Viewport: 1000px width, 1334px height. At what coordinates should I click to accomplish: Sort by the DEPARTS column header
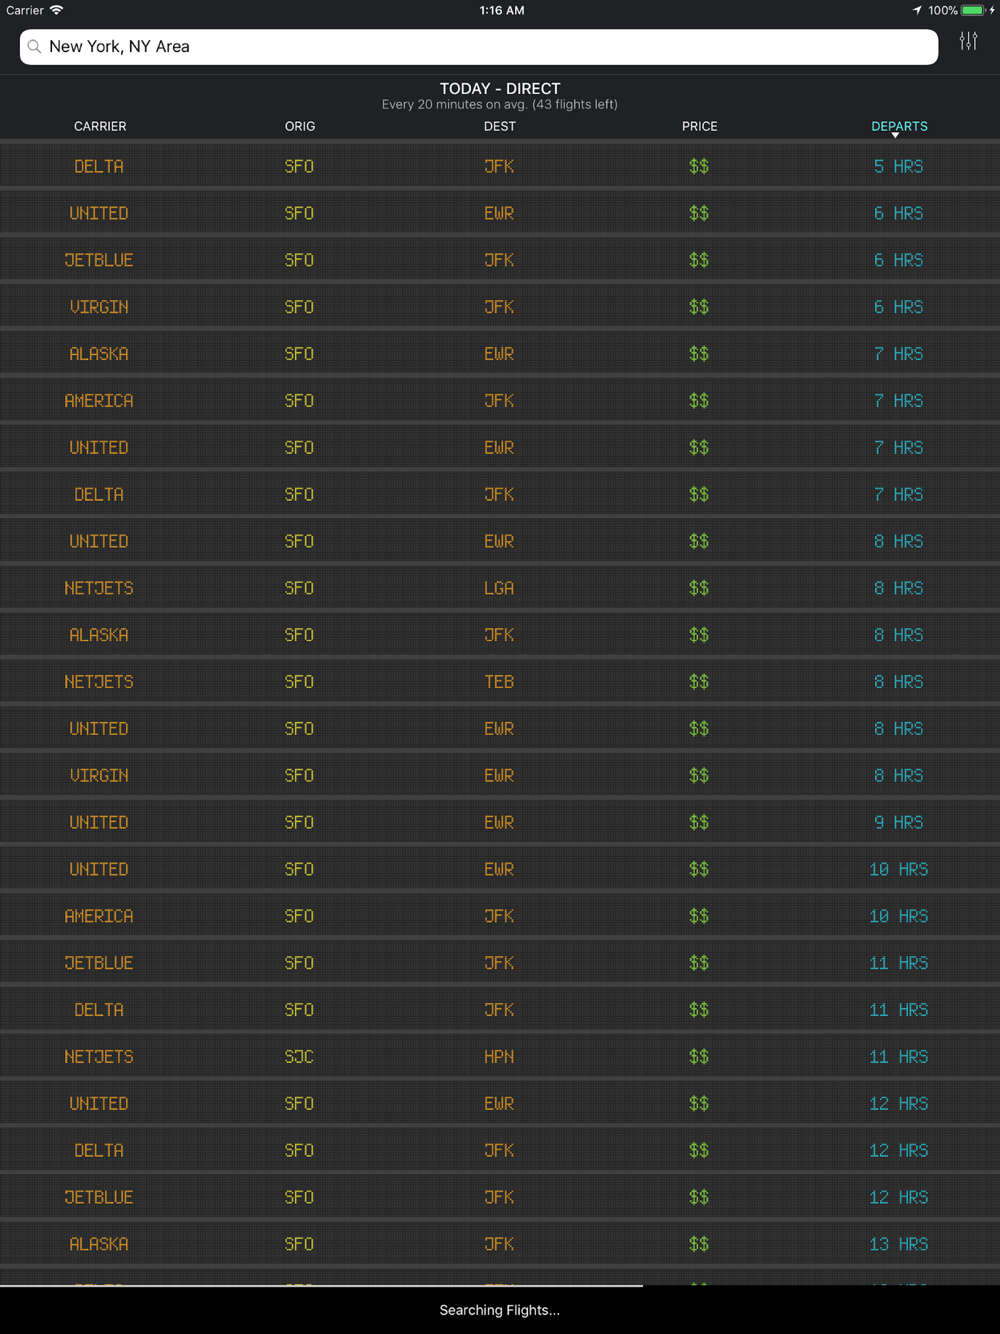pyautogui.click(x=899, y=127)
